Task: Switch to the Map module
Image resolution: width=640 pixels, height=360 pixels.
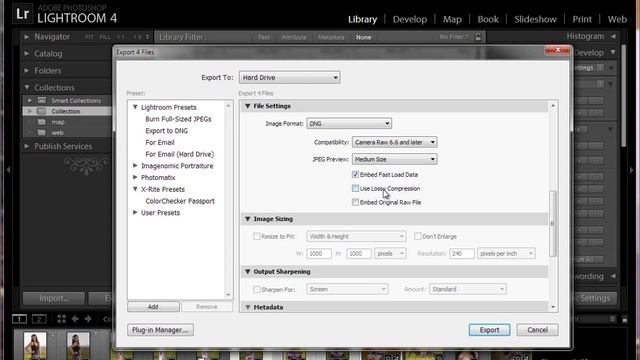Action: (452, 19)
